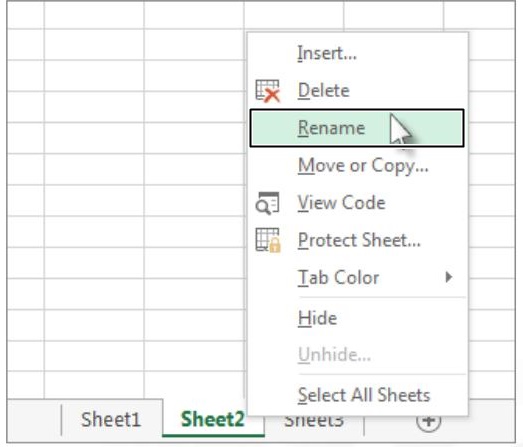523x447 pixels.
Task: Add a new sheet with plus button
Action: (x=429, y=421)
